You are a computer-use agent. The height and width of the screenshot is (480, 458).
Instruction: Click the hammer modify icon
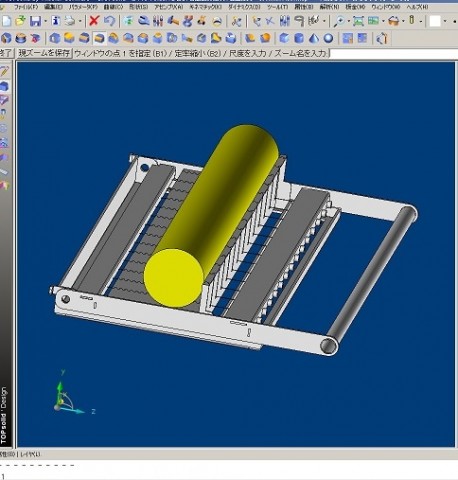(x=173, y=21)
